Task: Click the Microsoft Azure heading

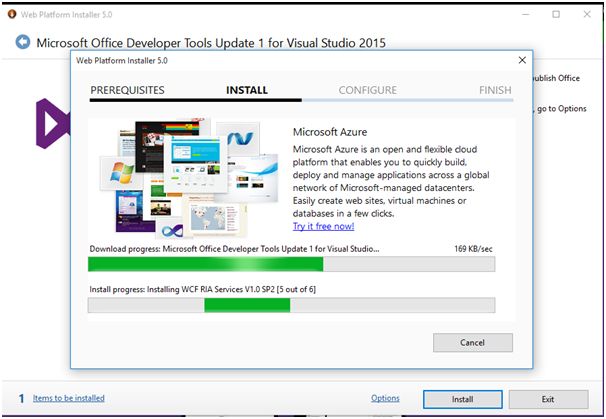Action: tap(330, 132)
